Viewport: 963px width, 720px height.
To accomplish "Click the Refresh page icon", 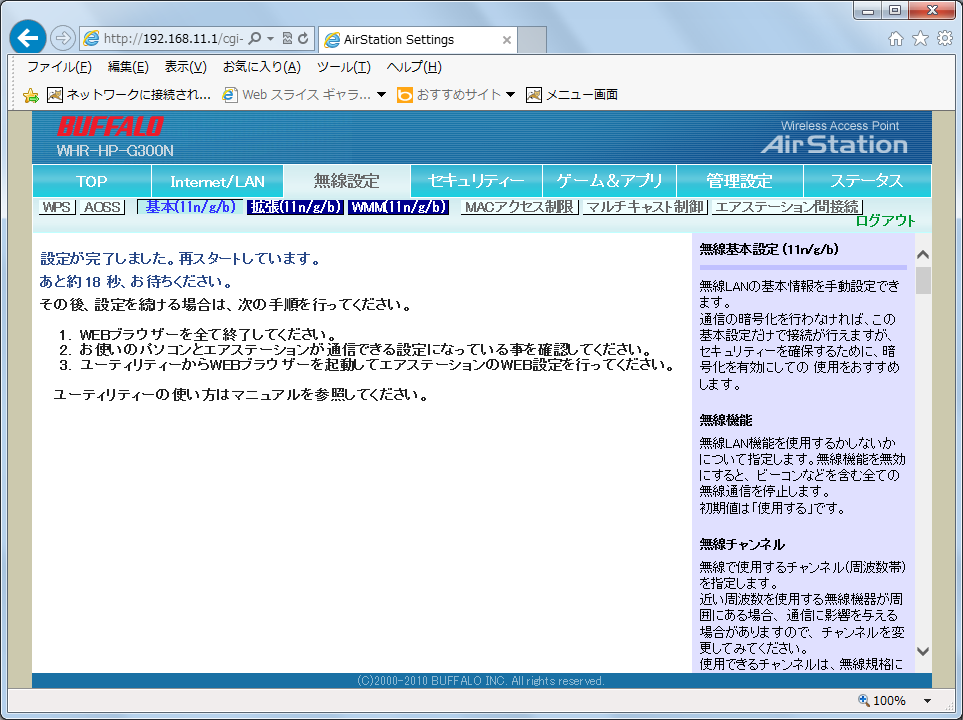I will [304, 39].
